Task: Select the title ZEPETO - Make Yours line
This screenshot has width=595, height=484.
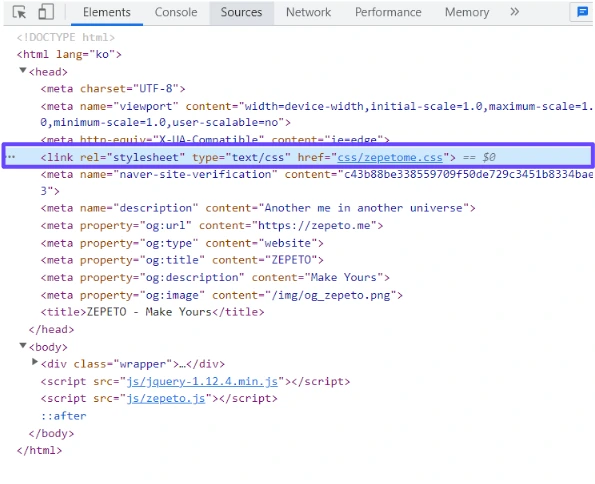Action: (153, 312)
